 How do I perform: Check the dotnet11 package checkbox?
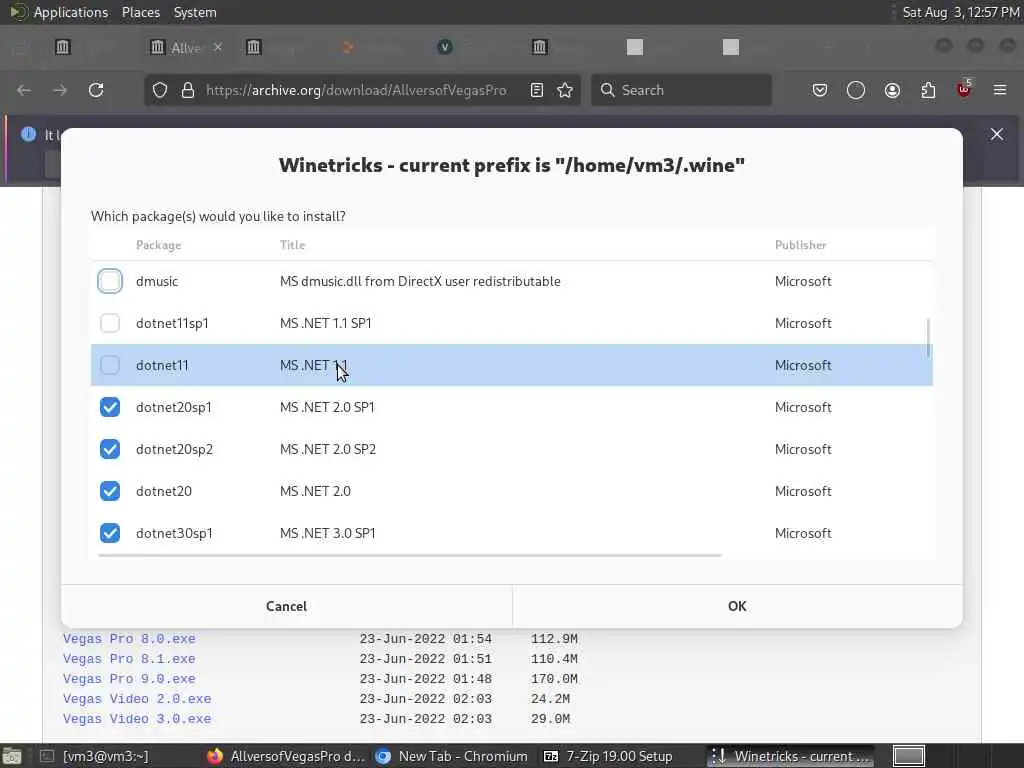coord(110,365)
